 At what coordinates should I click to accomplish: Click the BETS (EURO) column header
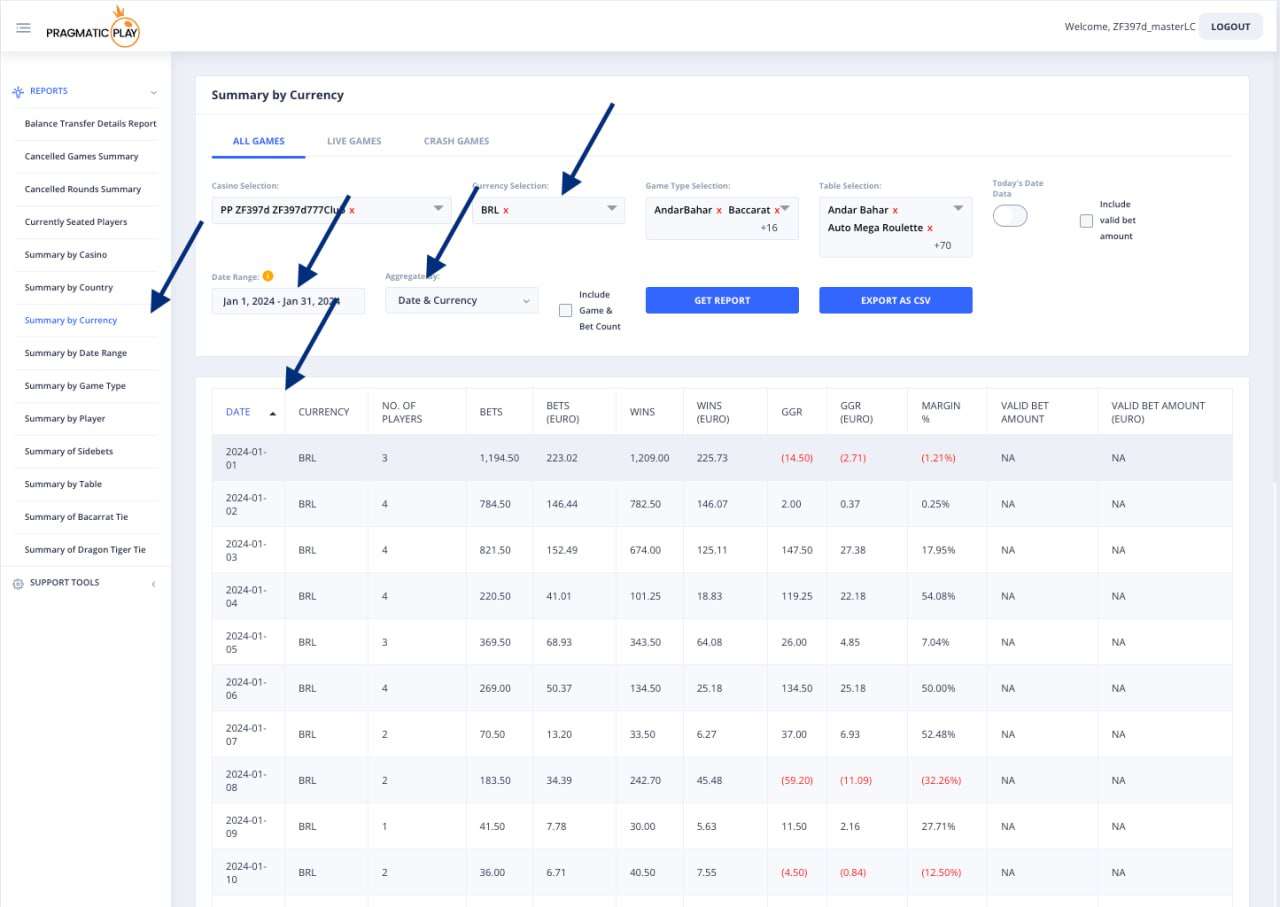tap(563, 412)
